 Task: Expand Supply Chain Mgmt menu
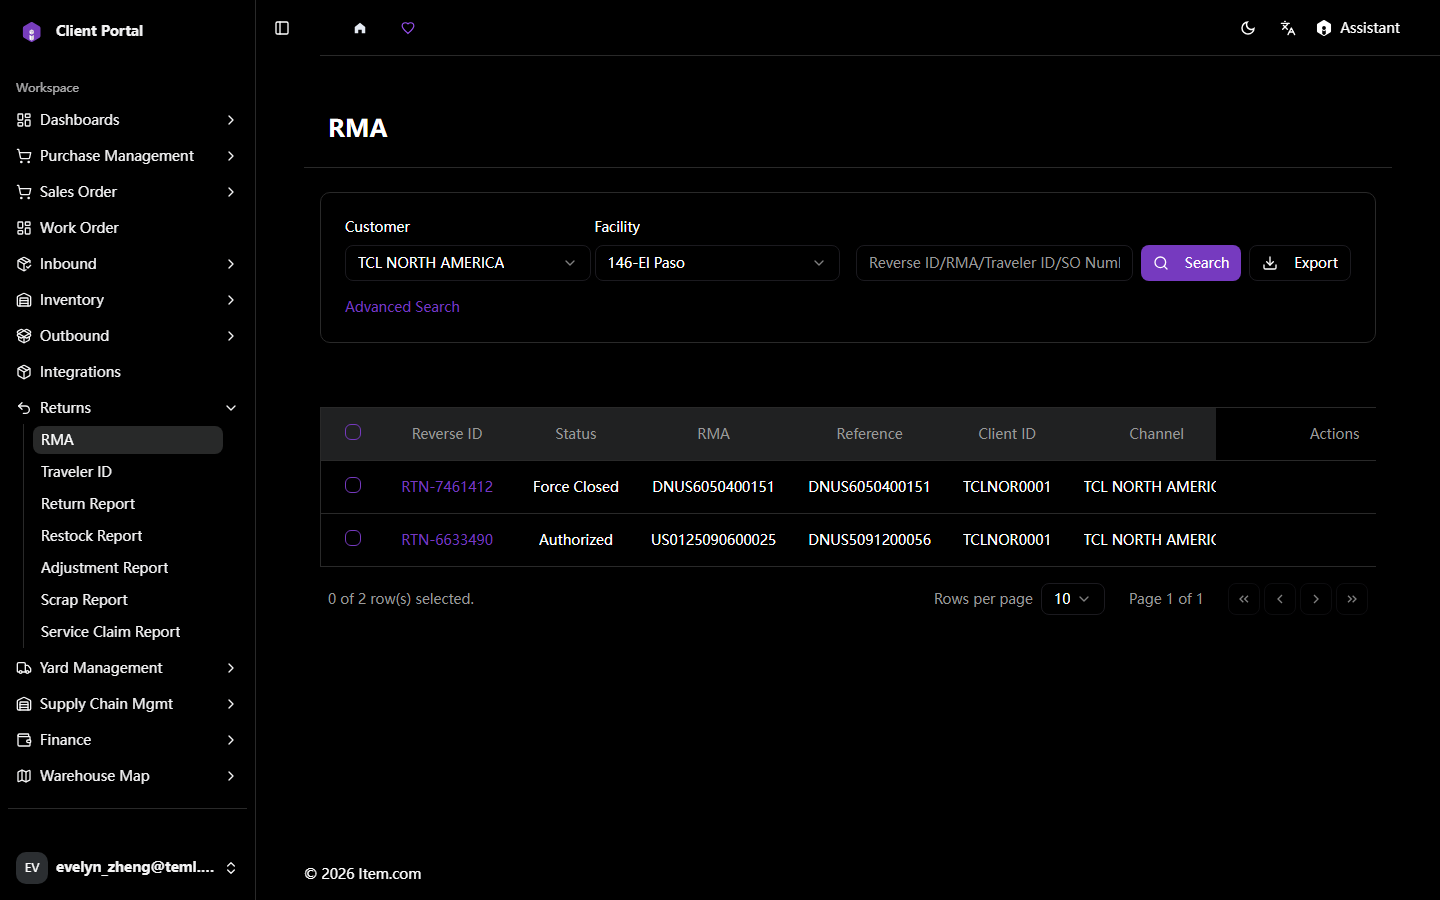coord(127,704)
